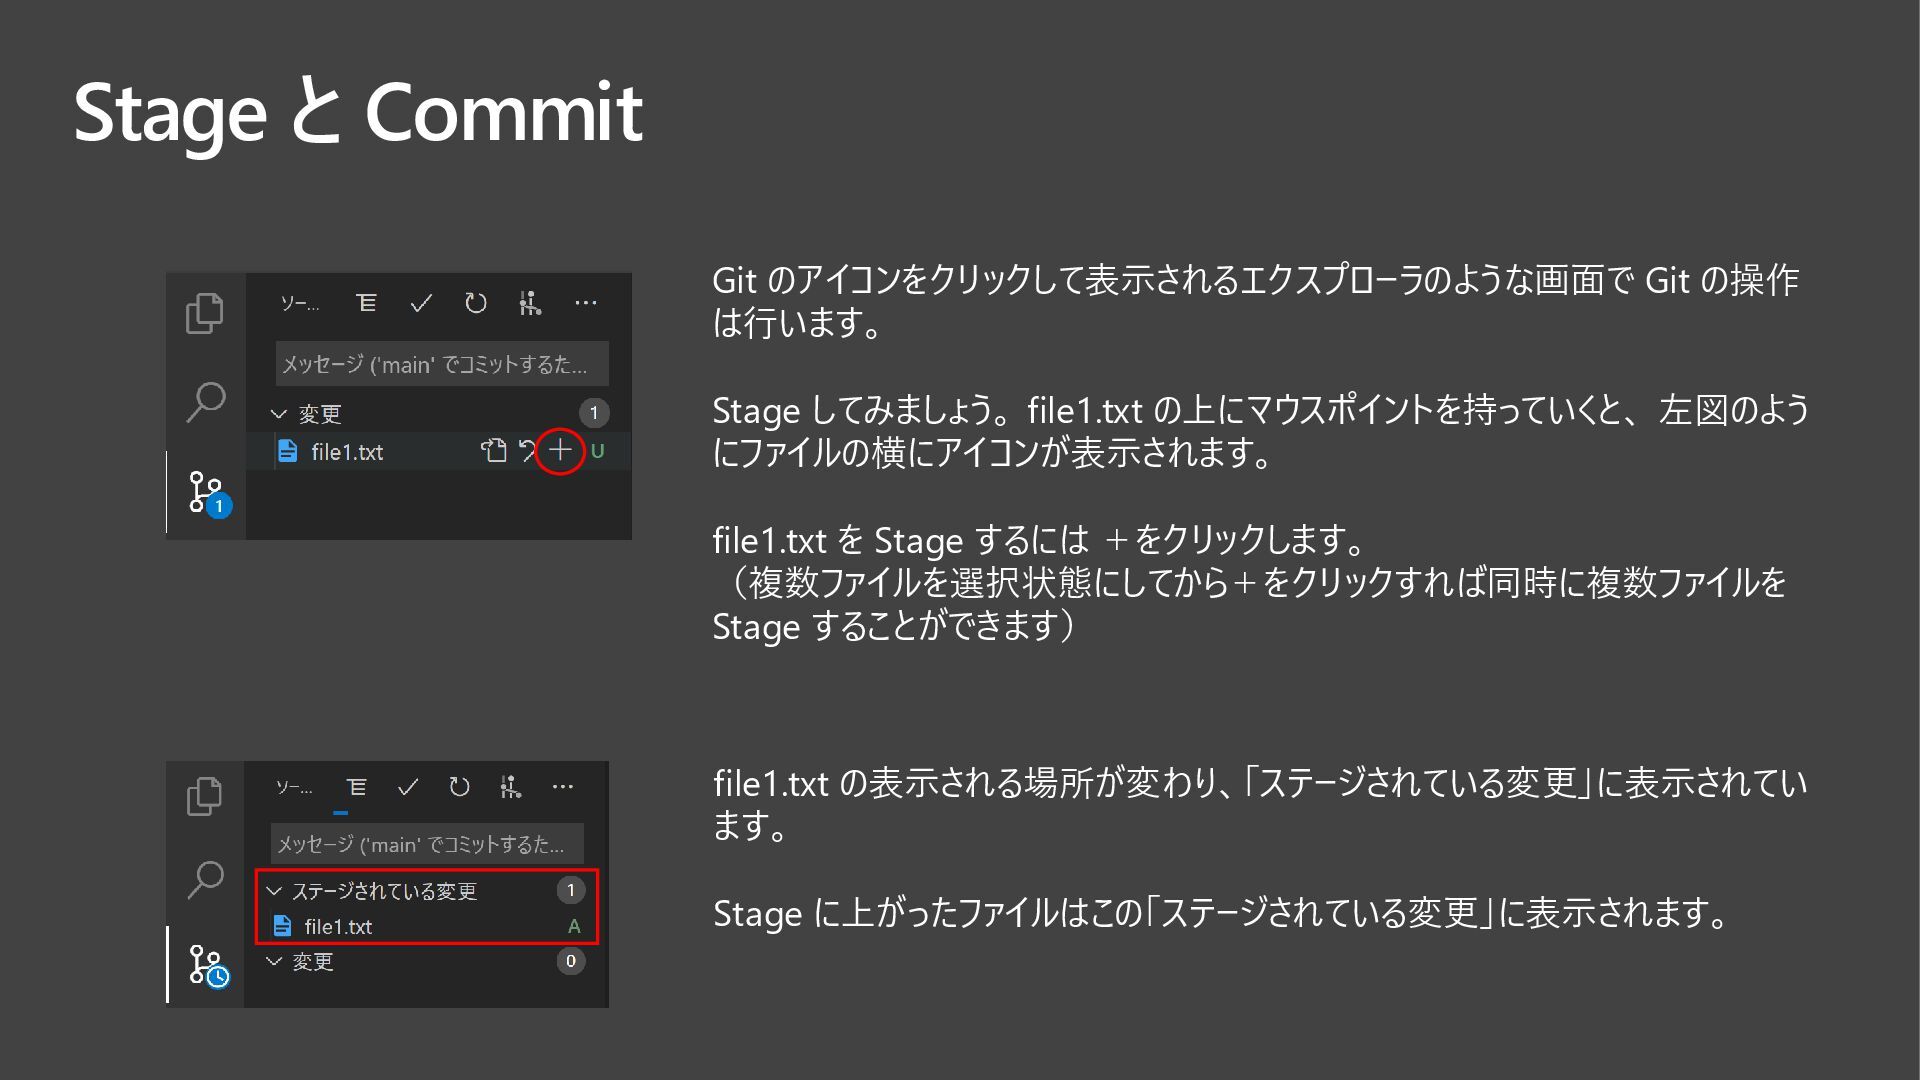Open the Explorer icon in the upper activity bar
Screen dimensions: 1920x1080
point(205,314)
